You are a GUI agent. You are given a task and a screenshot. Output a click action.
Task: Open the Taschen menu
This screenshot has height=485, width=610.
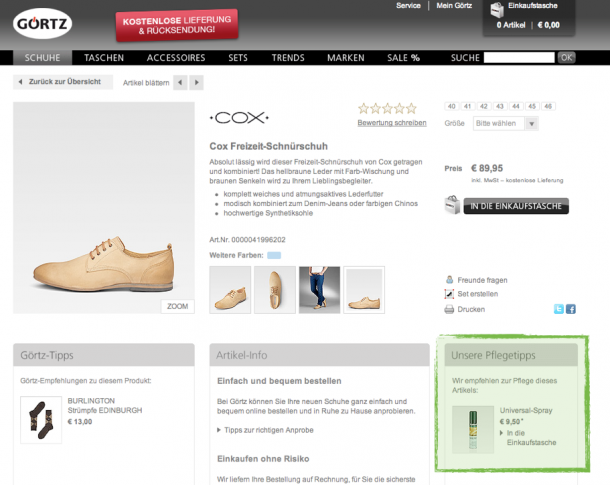click(104, 58)
